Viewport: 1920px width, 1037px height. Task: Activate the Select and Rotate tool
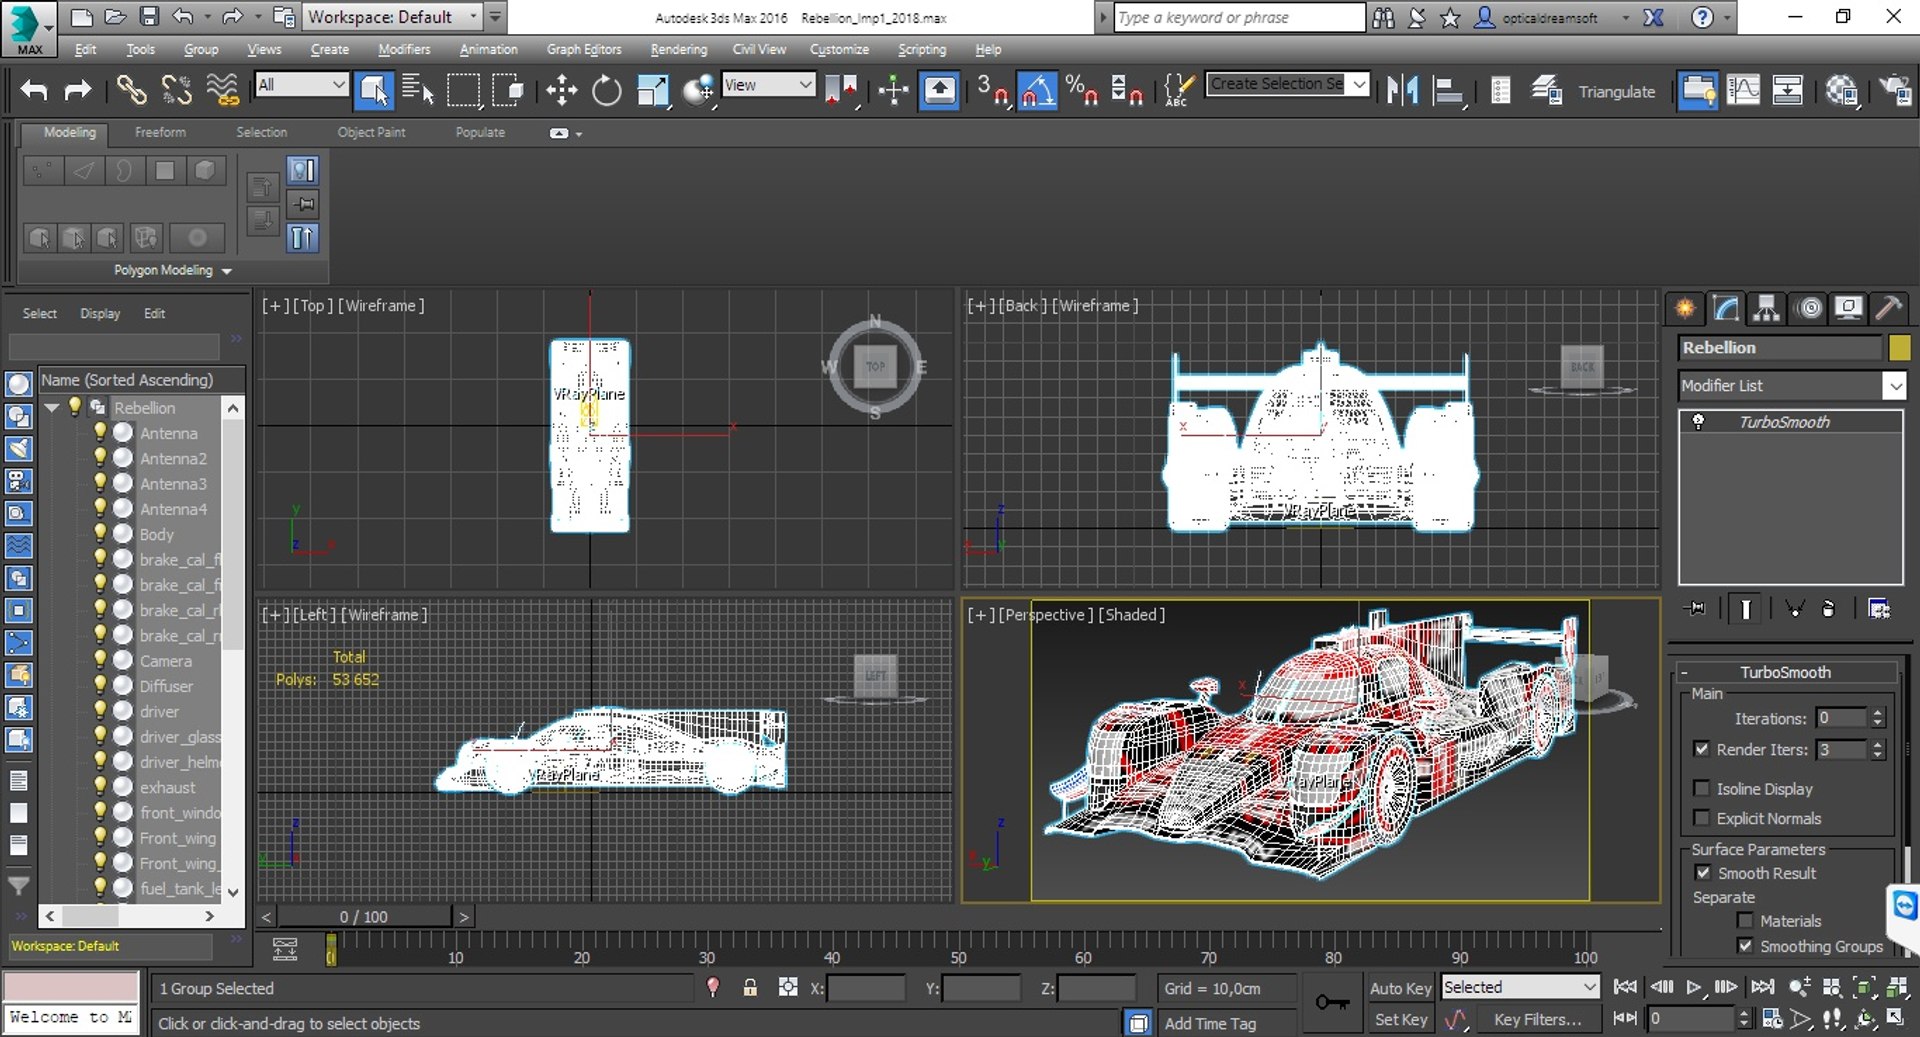[606, 91]
